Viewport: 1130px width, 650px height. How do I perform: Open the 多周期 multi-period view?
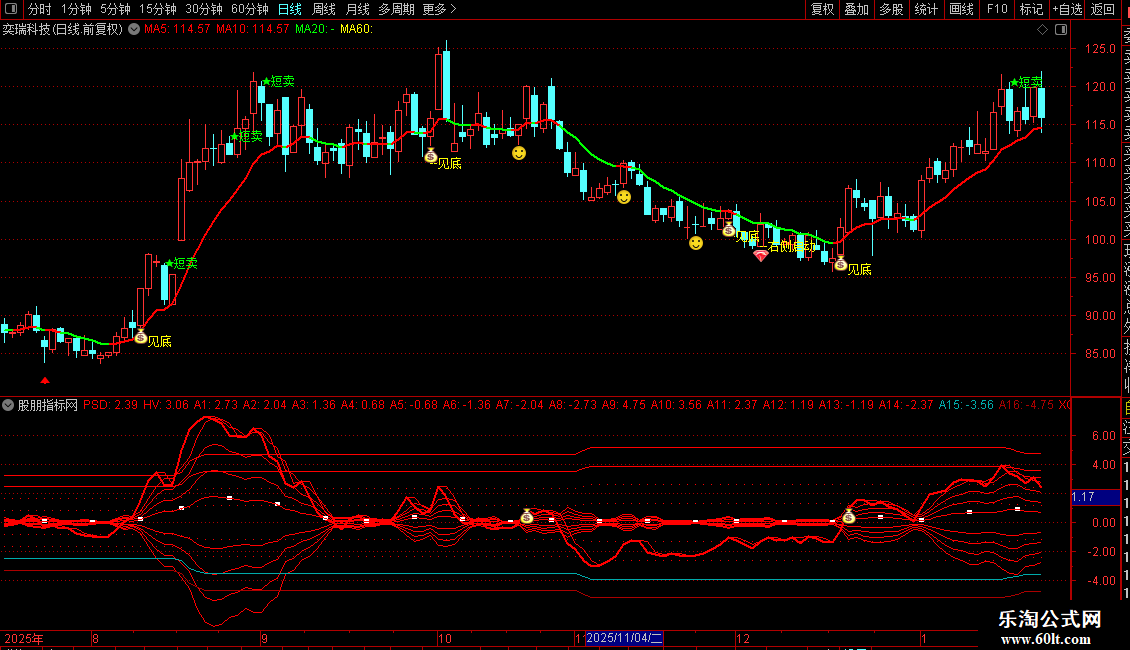pos(396,9)
